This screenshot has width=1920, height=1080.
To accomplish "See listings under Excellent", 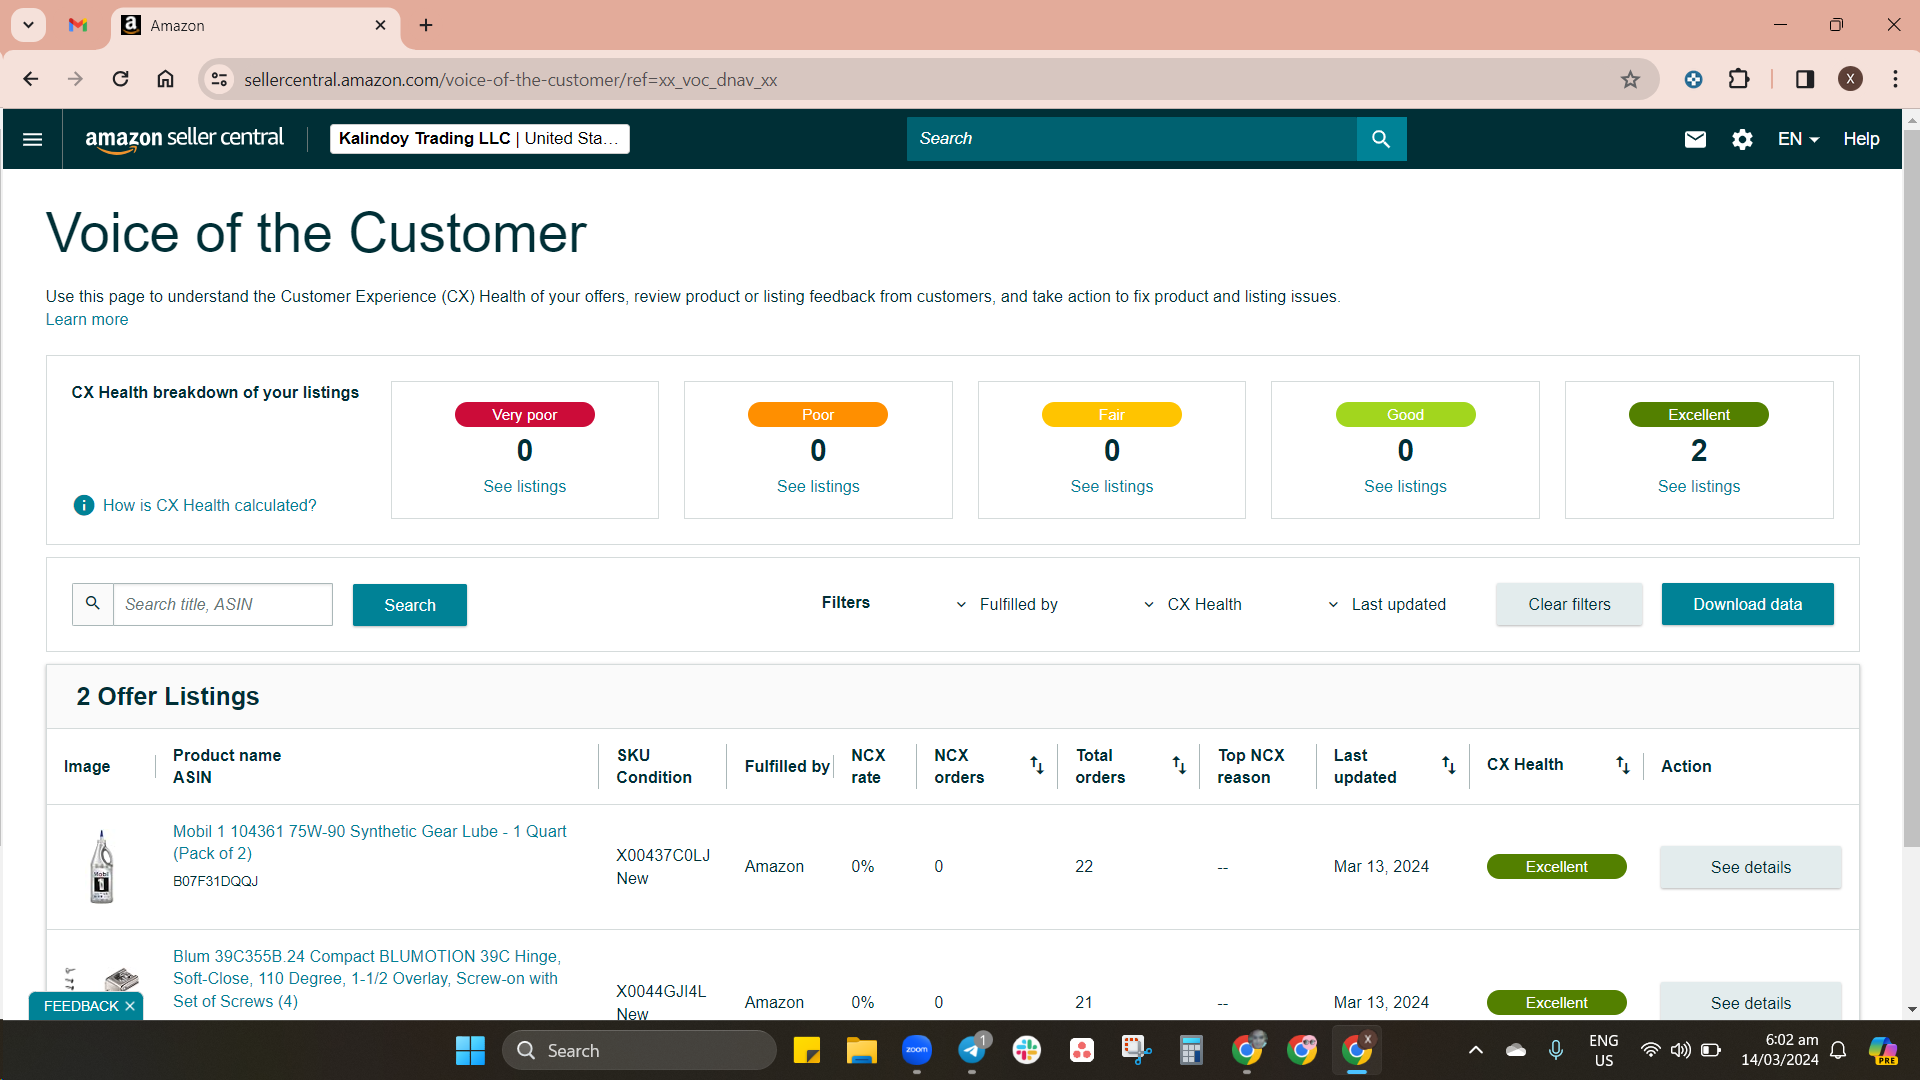I will coord(1699,486).
